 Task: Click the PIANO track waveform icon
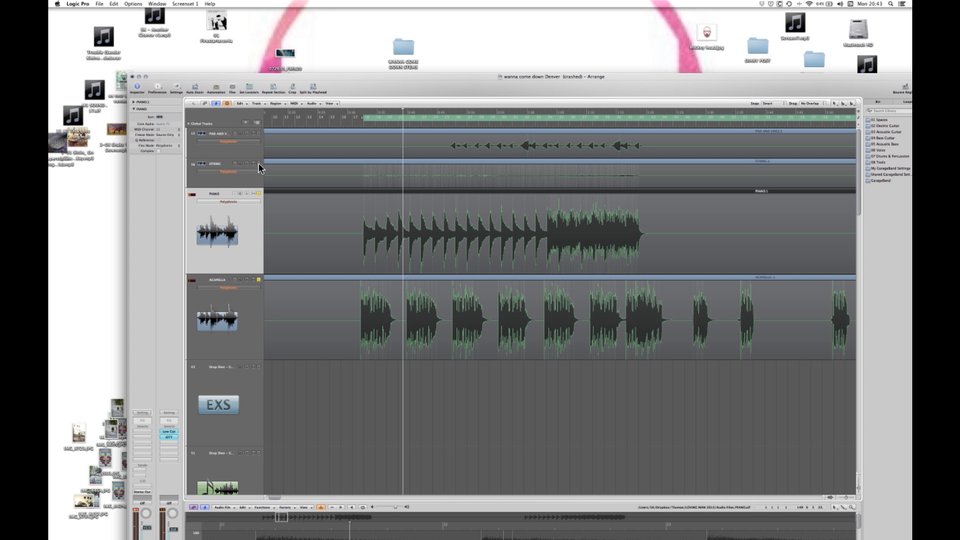coord(217,233)
